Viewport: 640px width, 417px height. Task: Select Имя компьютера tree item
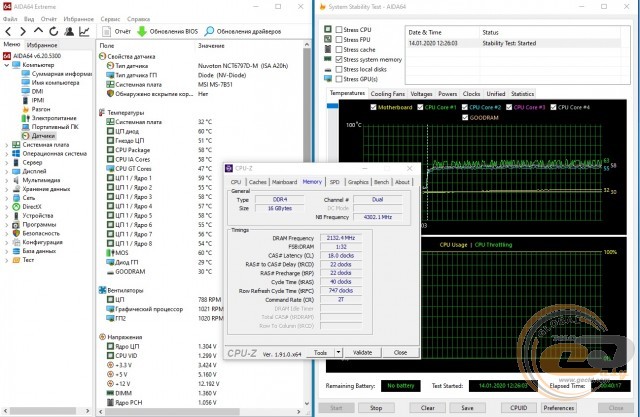(x=51, y=82)
